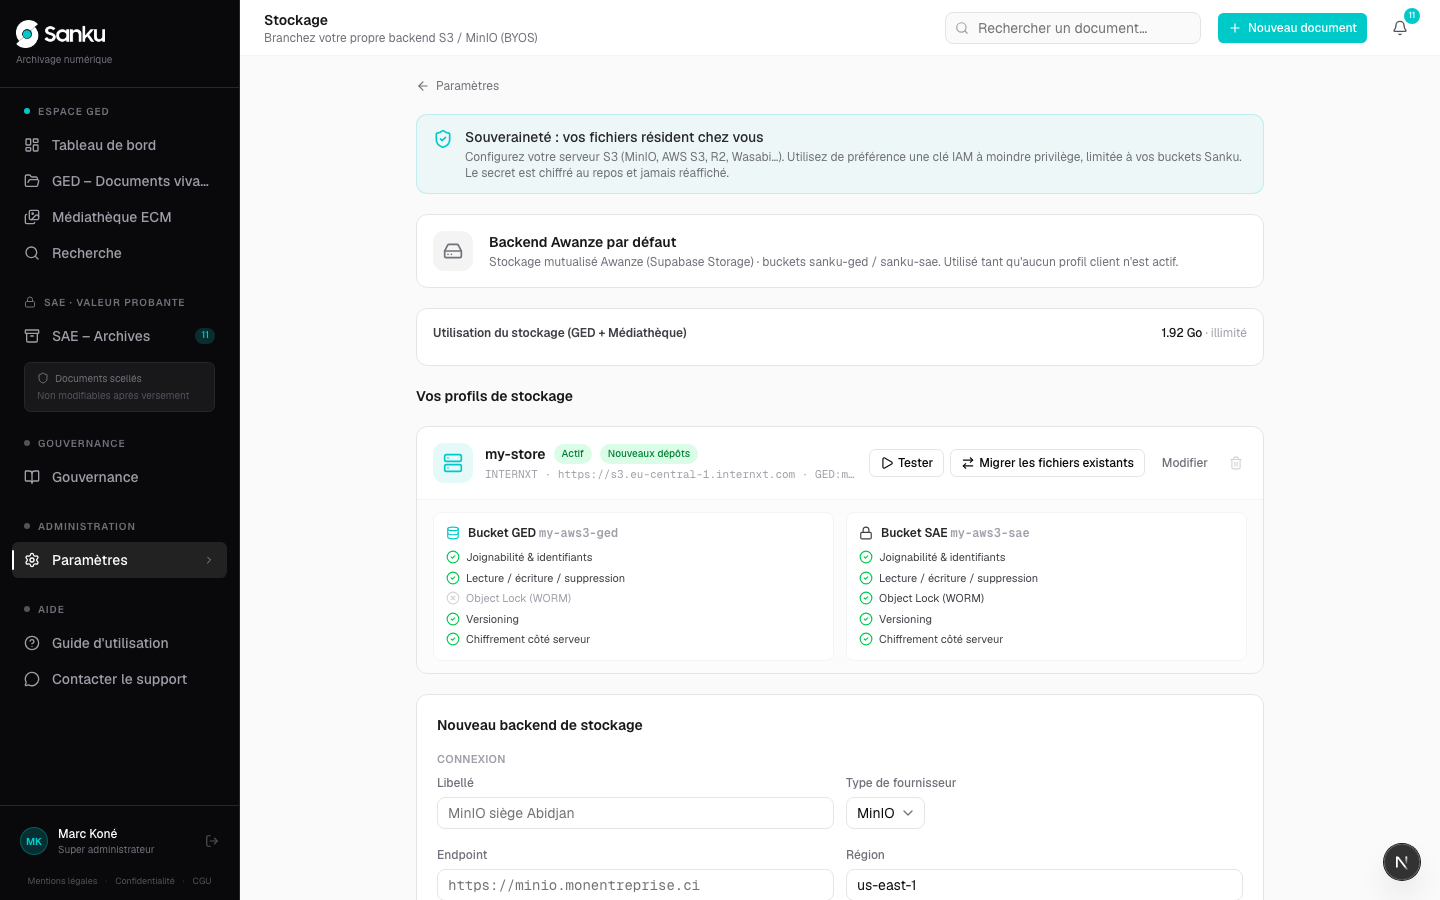Click the SAE Archives box icon
This screenshot has width=1440, height=900.
(32, 336)
